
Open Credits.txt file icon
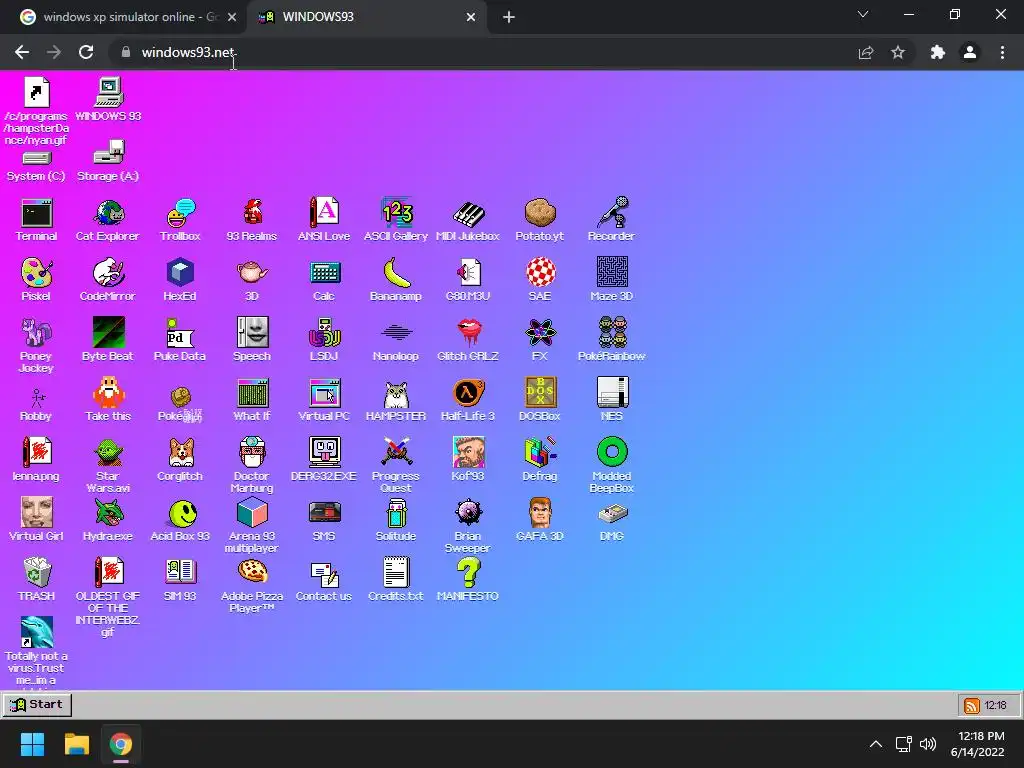[396, 580]
